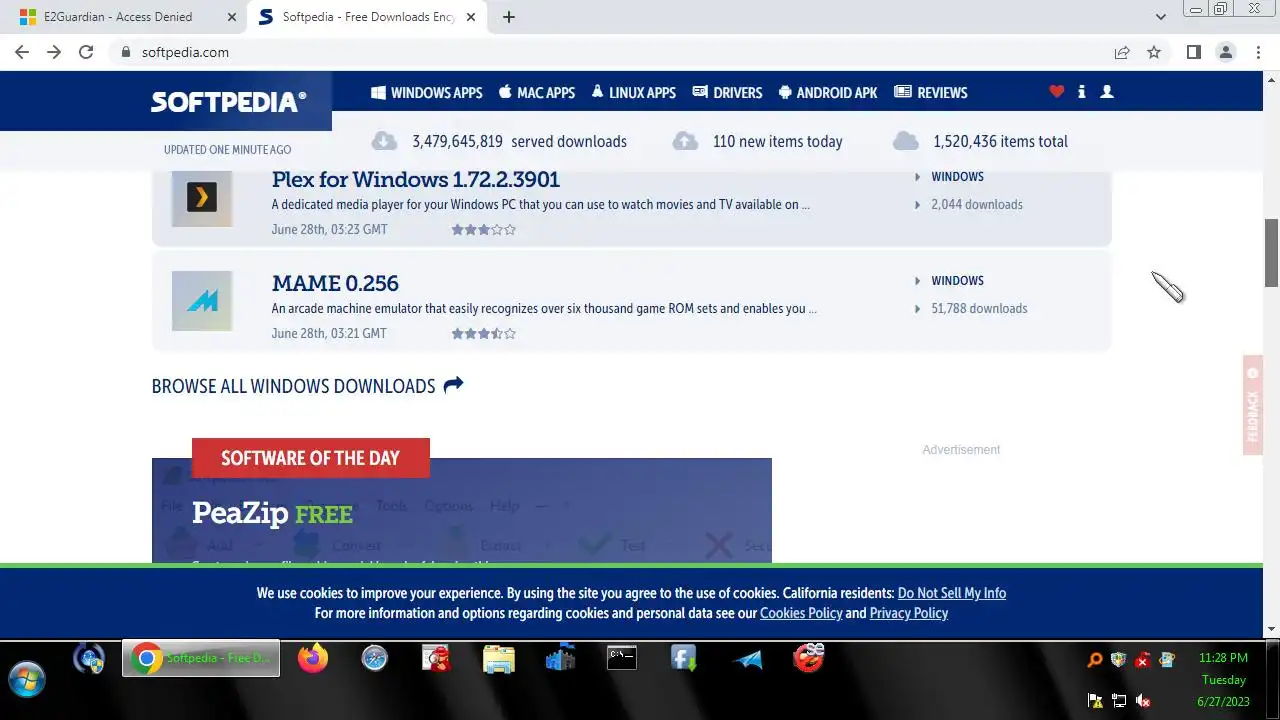Click the taskbar clock showing 11:28 PM
This screenshot has width=1280, height=720.
coord(1223,658)
